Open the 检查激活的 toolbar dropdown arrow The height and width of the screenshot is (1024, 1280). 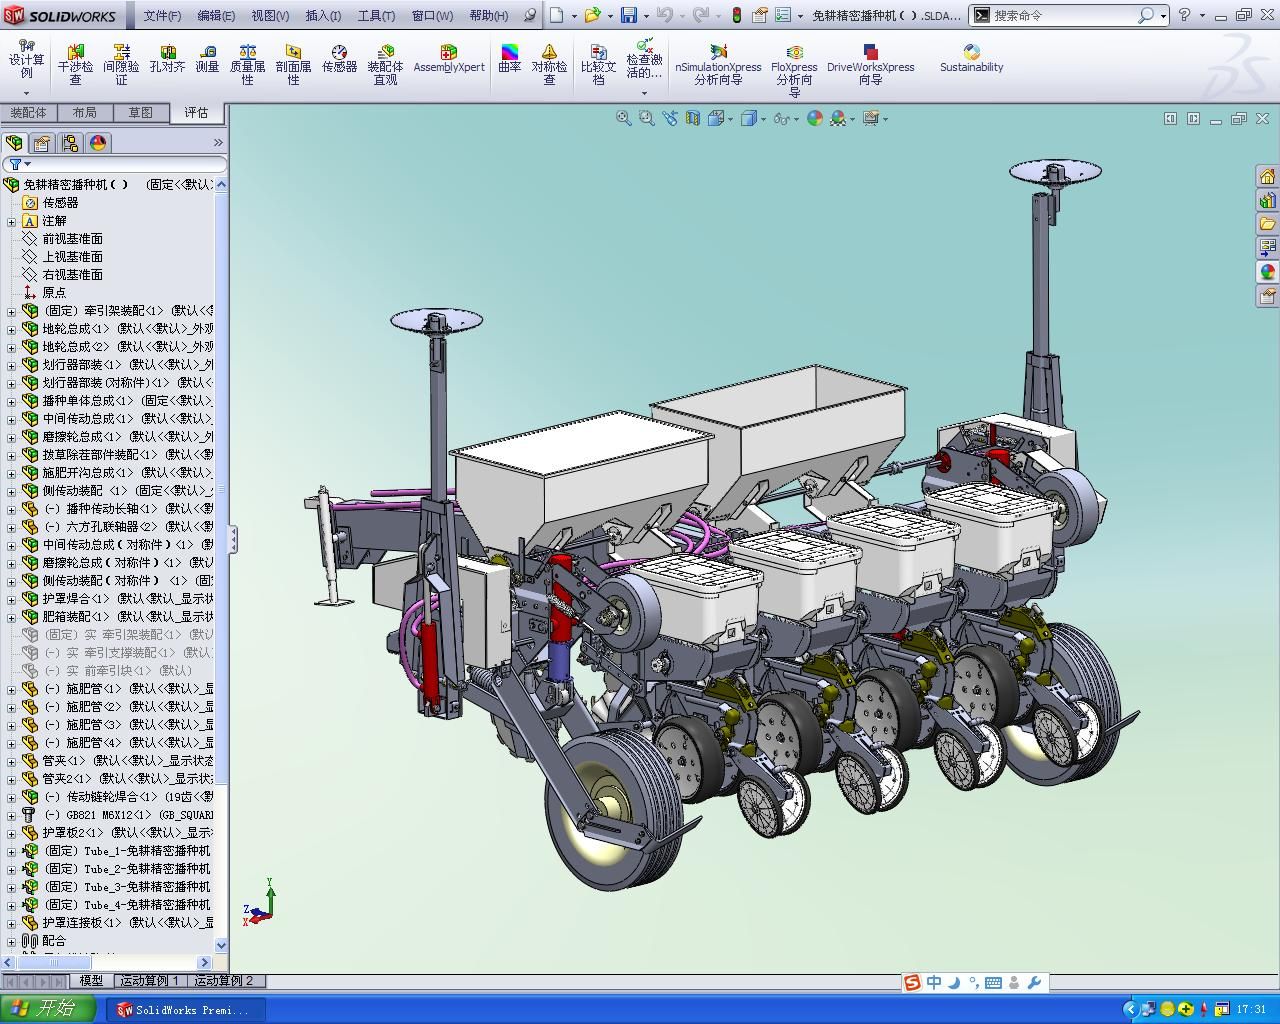click(x=644, y=93)
